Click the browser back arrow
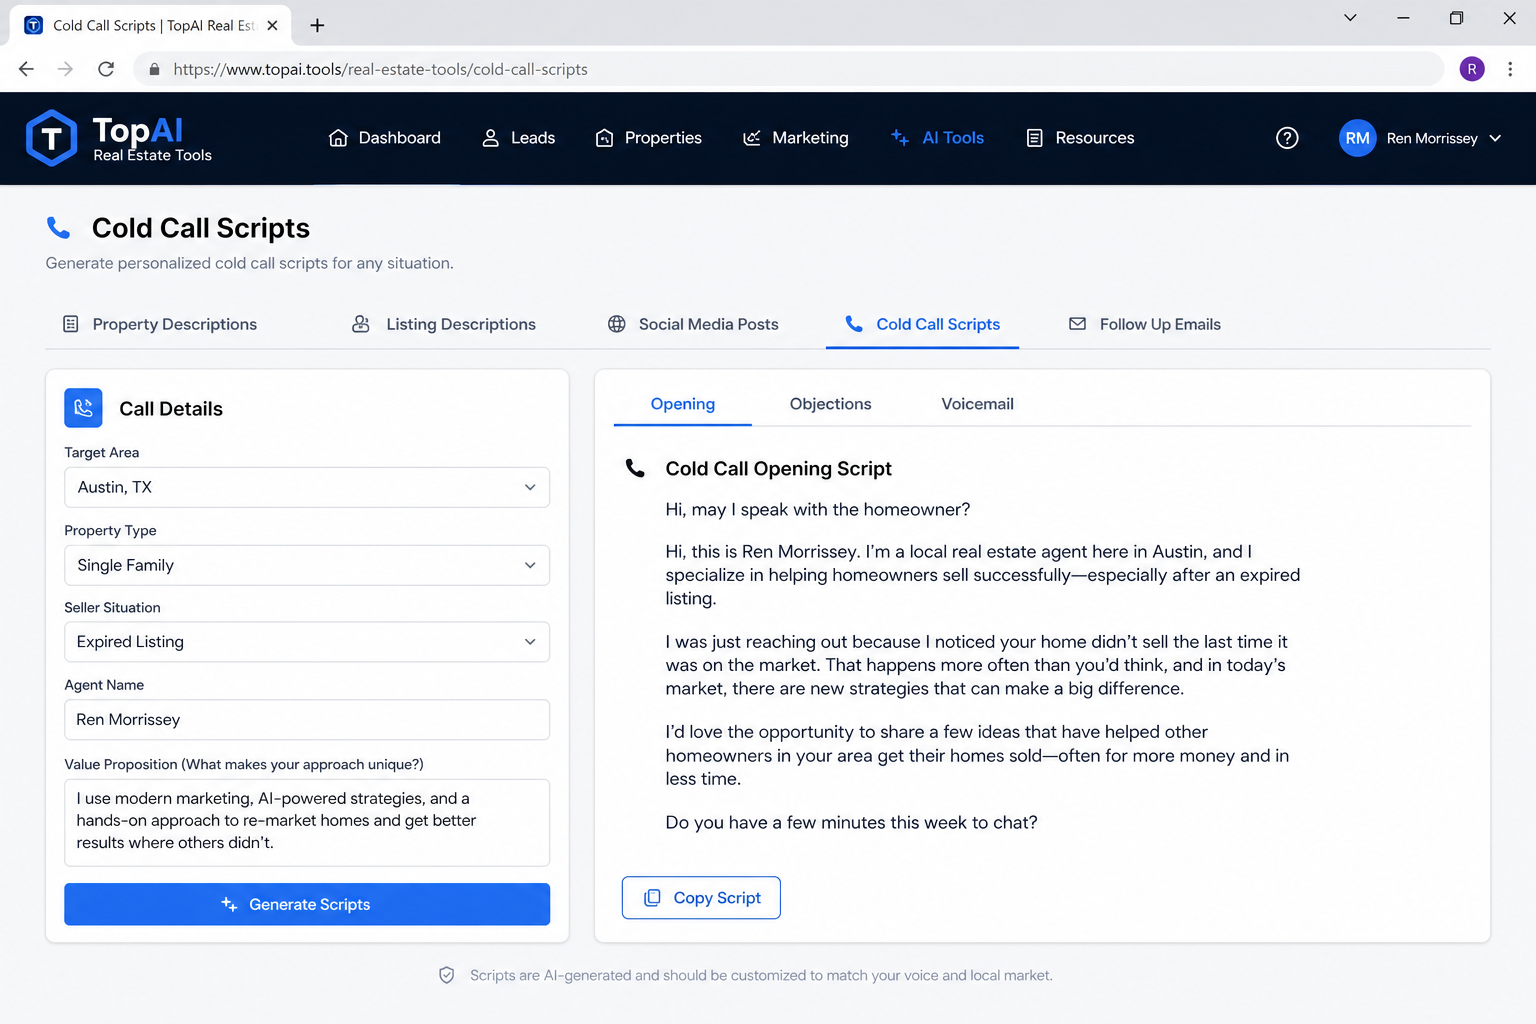Screen dimensions: 1536x1024 26,69
